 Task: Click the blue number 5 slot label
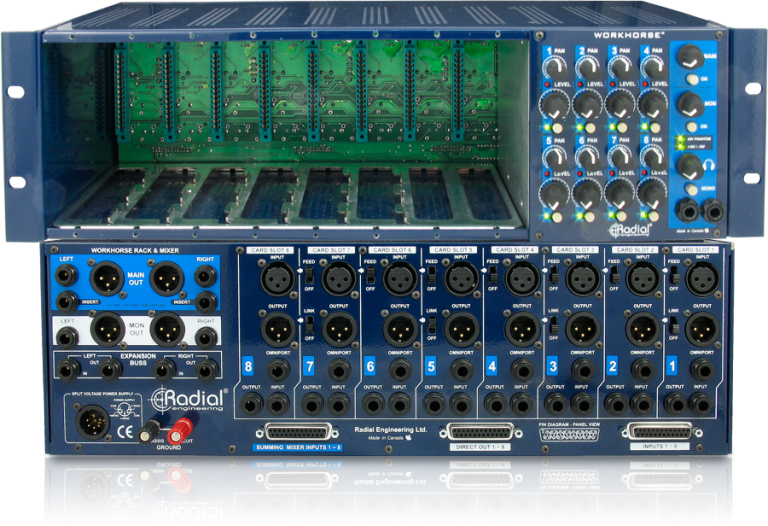point(429,367)
